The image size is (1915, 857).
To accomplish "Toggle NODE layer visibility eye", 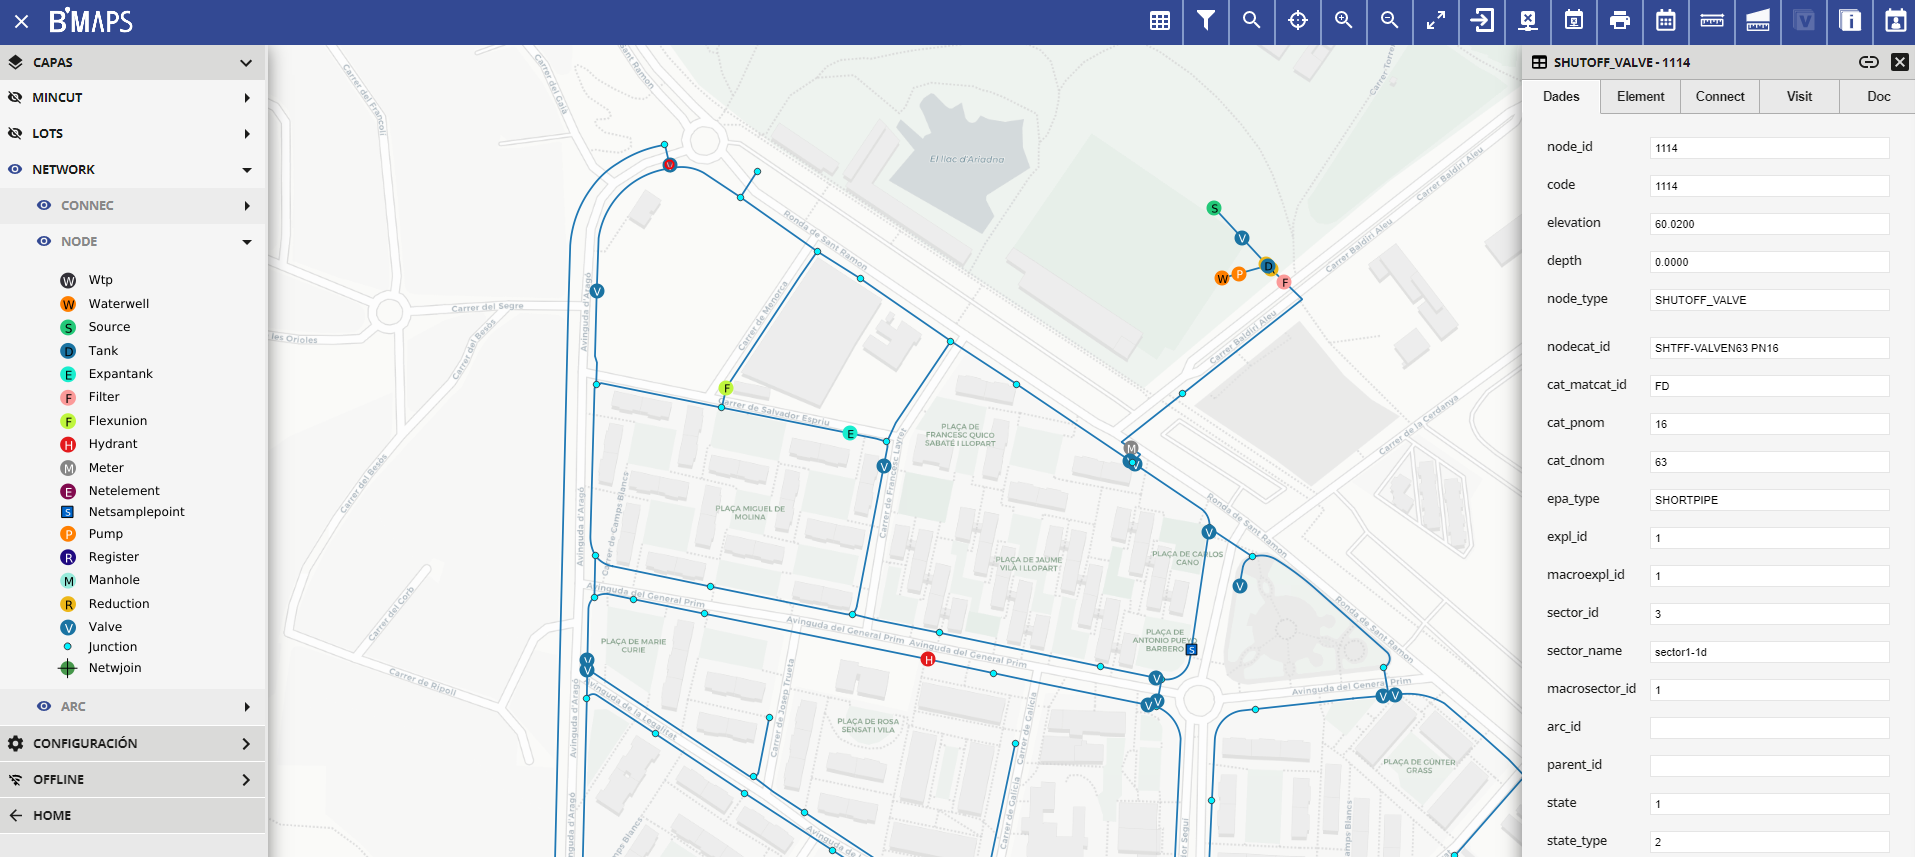I will point(44,241).
